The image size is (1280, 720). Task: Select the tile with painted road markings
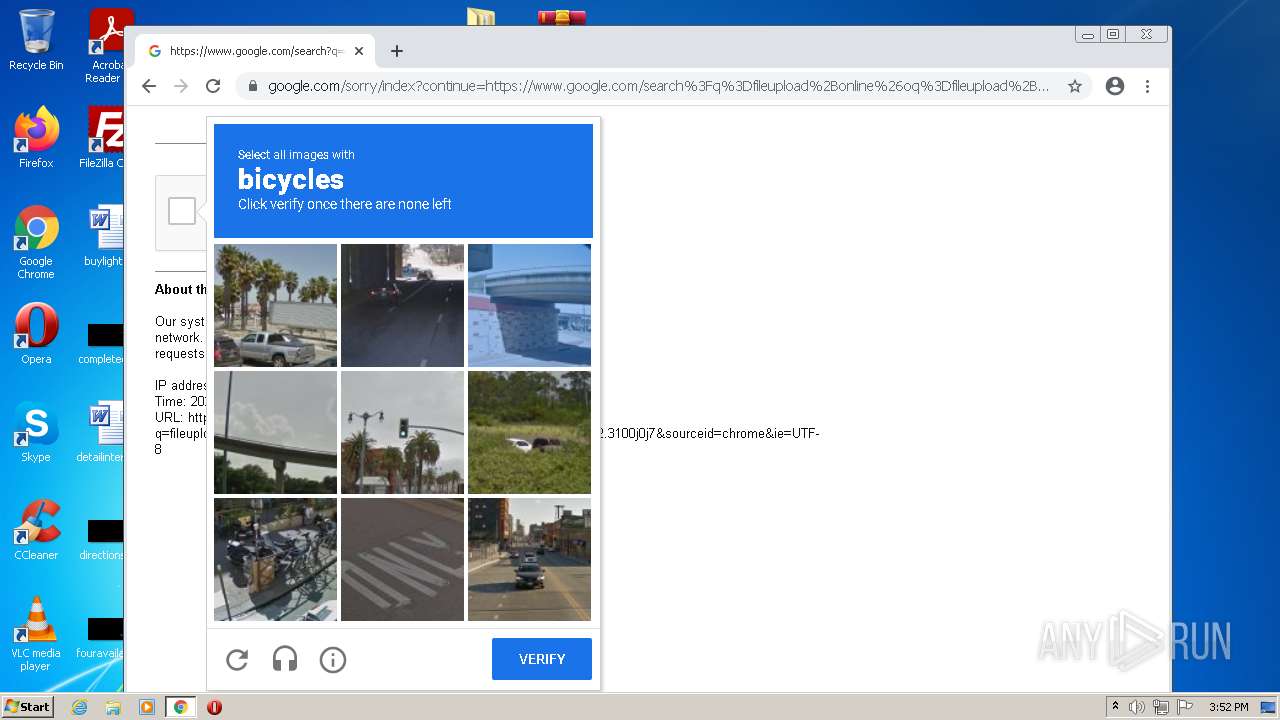point(402,559)
